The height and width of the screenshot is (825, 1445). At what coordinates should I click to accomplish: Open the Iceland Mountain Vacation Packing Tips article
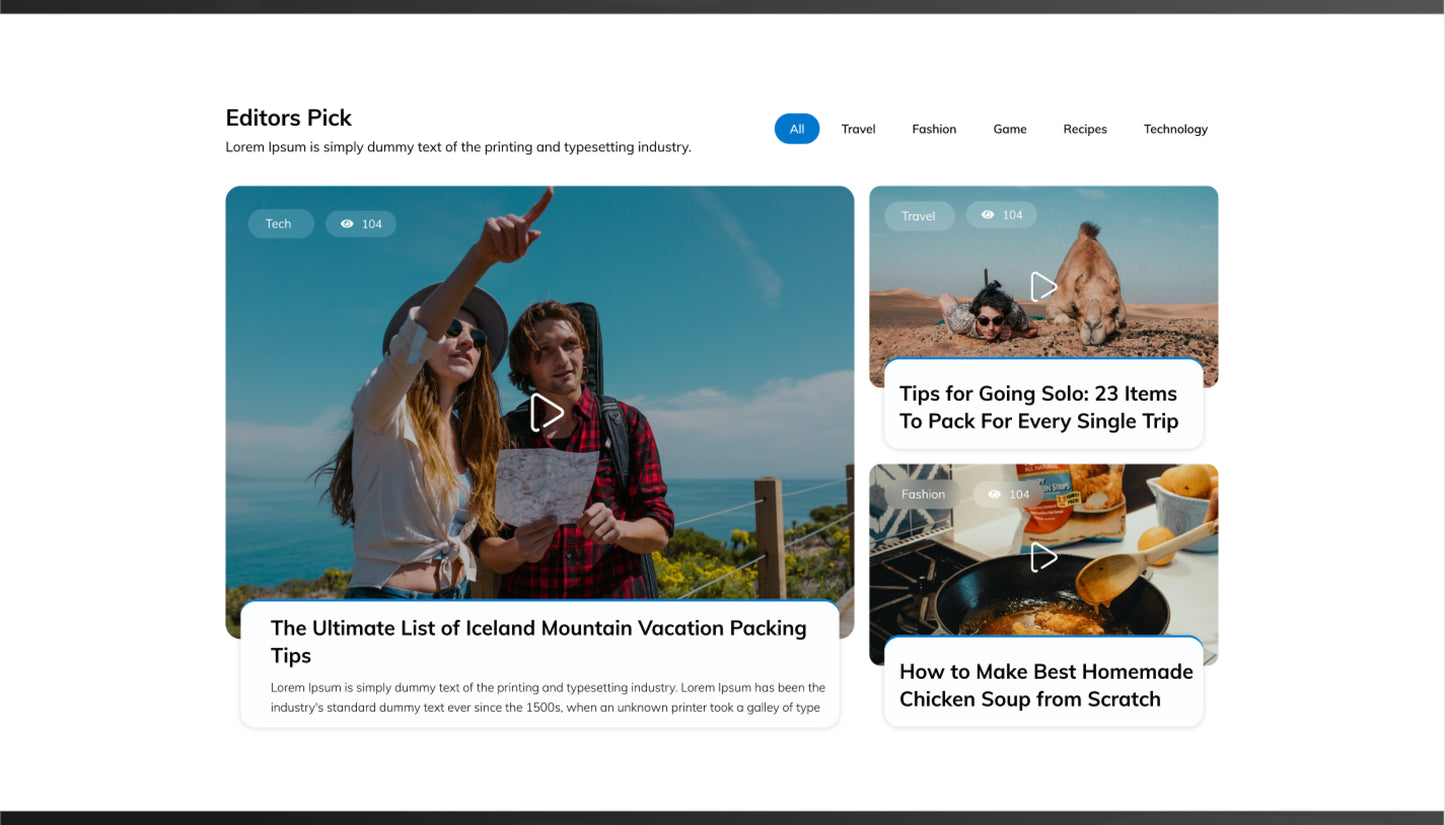pos(538,641)
